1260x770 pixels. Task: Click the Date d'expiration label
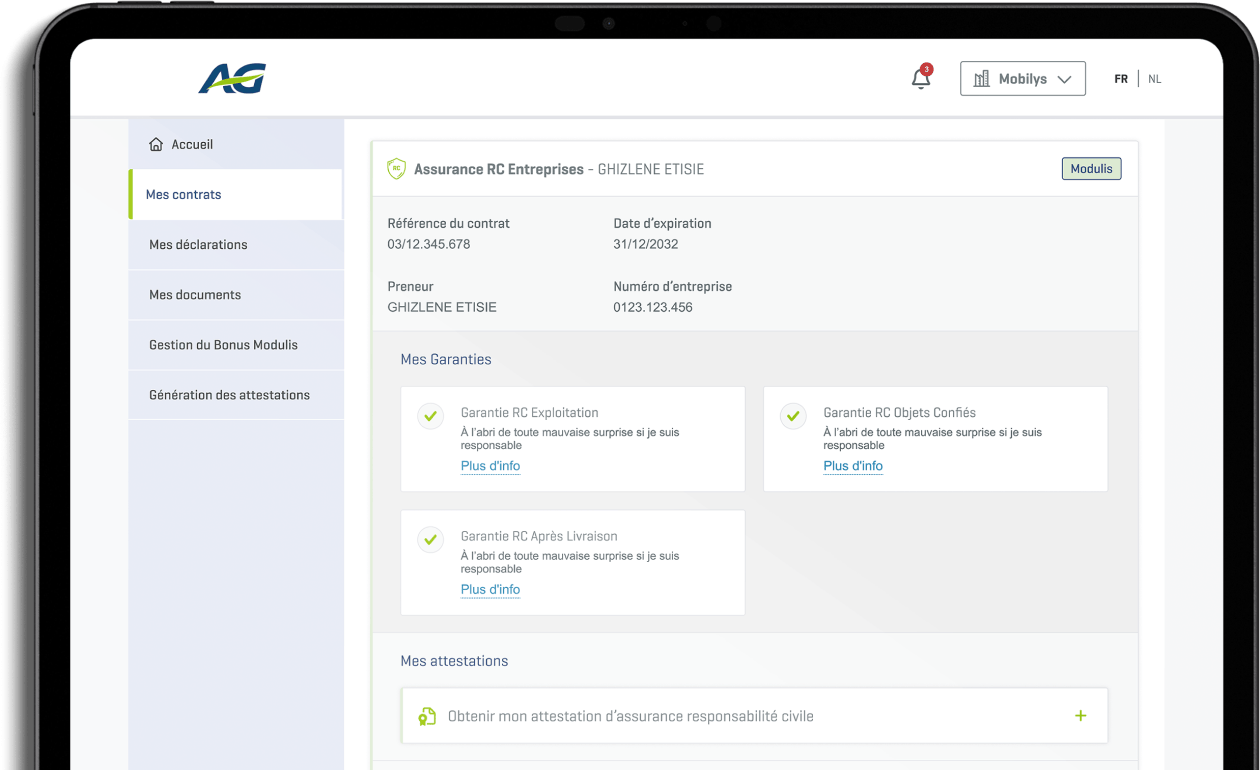click(x=663, y=224)
